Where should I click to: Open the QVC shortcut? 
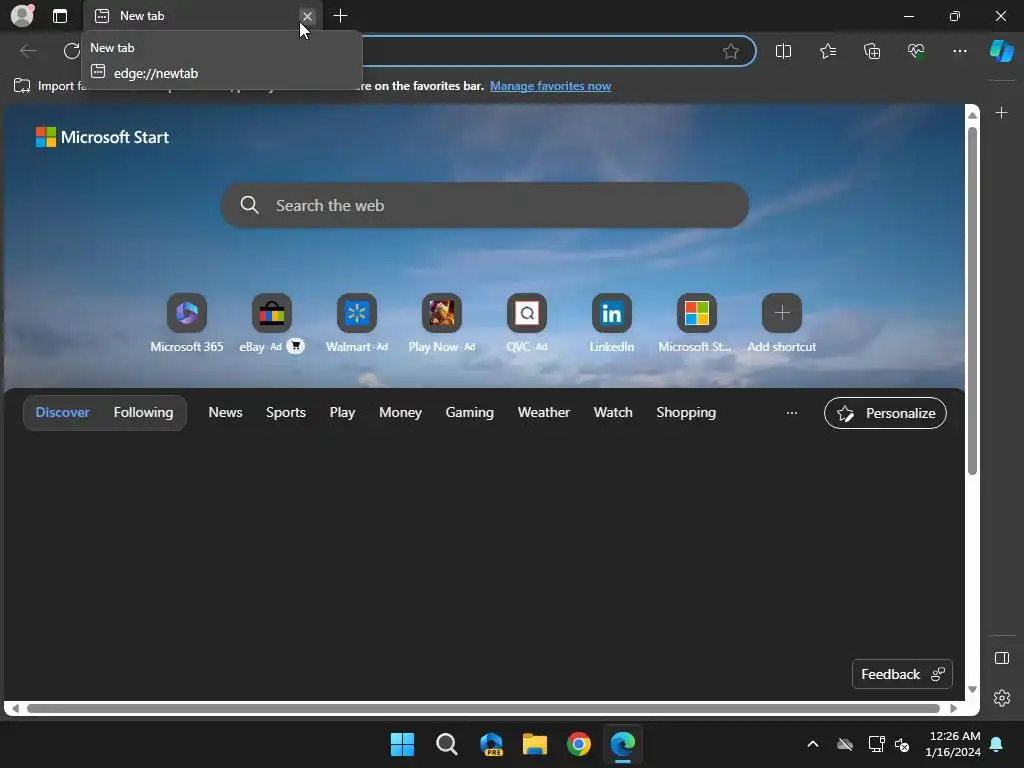[x=526, y=323]
